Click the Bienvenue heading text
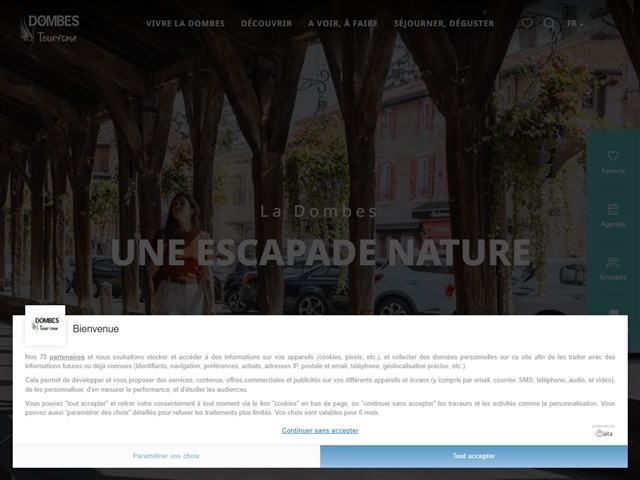 pos(96,329)
